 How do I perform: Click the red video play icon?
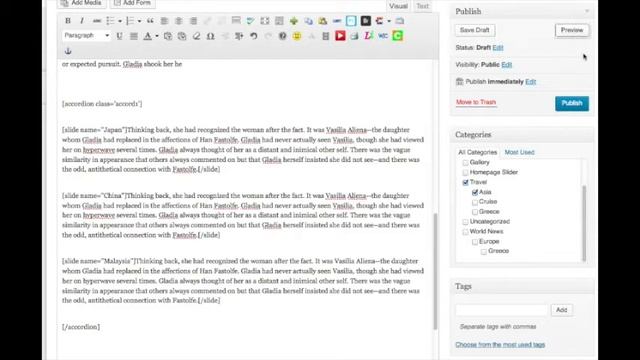(340, 36)
